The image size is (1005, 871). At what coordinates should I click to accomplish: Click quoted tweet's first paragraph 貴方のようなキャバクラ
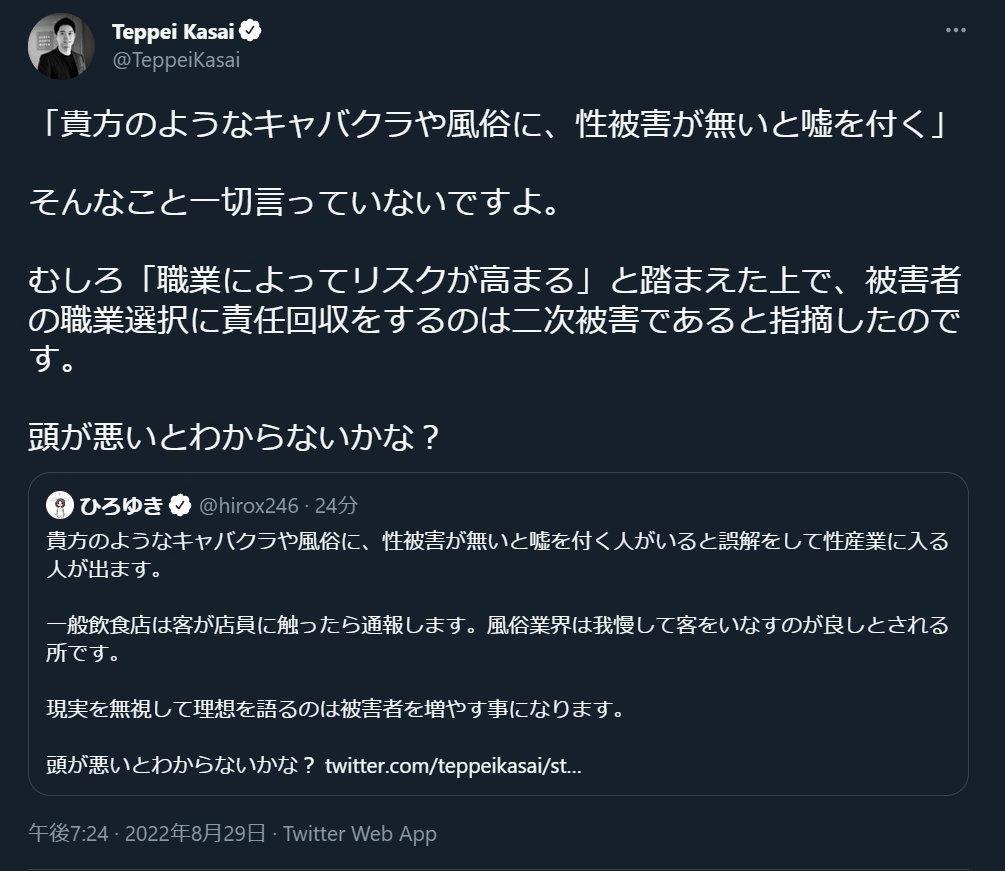click(x=497, y=555)
